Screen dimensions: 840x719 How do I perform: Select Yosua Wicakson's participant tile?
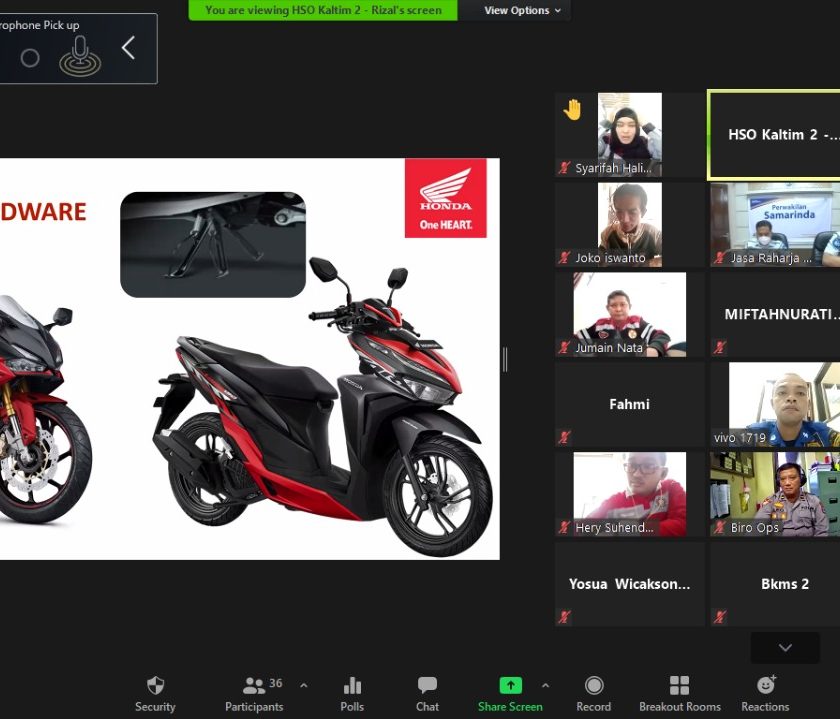click(x=629, y=585)
